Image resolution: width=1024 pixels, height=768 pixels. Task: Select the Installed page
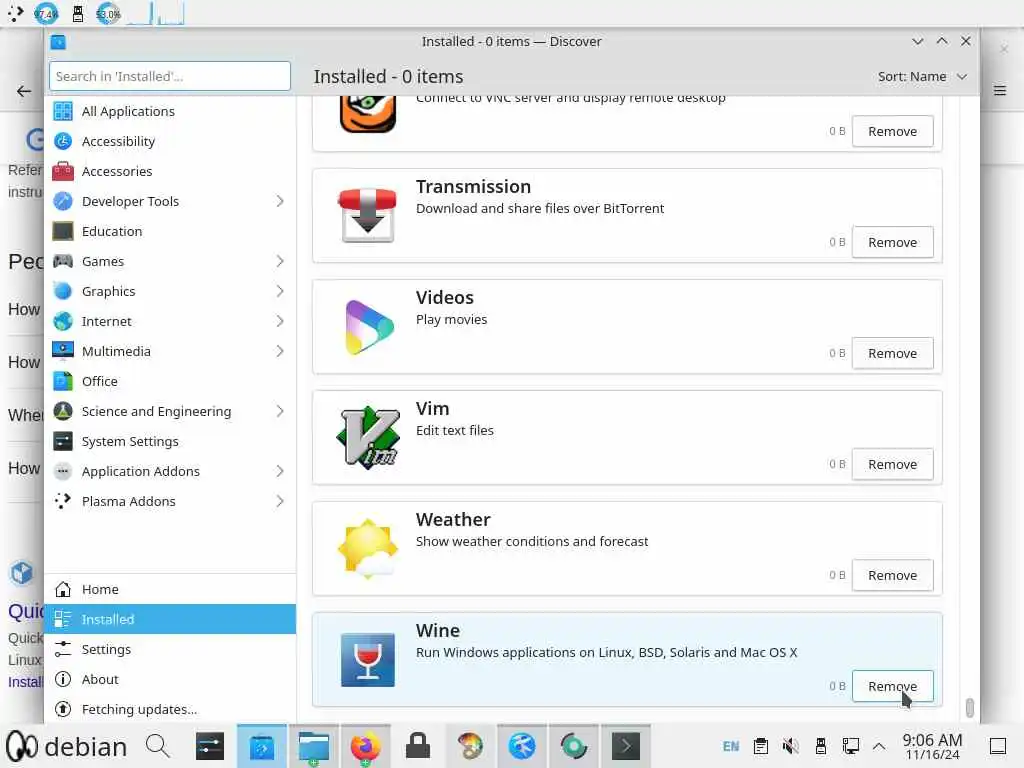[x=170, y=619]
